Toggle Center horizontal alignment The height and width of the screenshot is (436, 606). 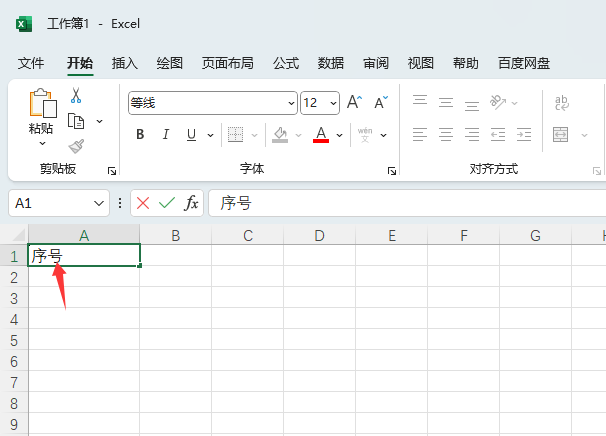[446, 135]
